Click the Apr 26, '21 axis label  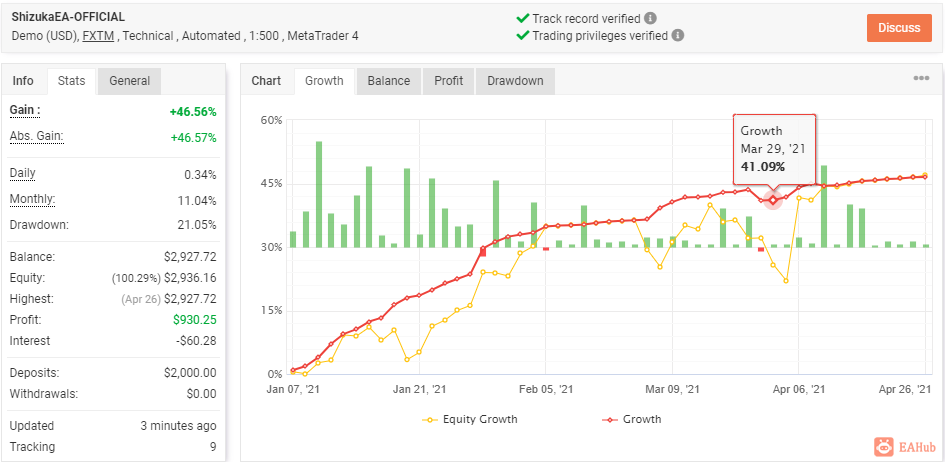pos(905,390)
